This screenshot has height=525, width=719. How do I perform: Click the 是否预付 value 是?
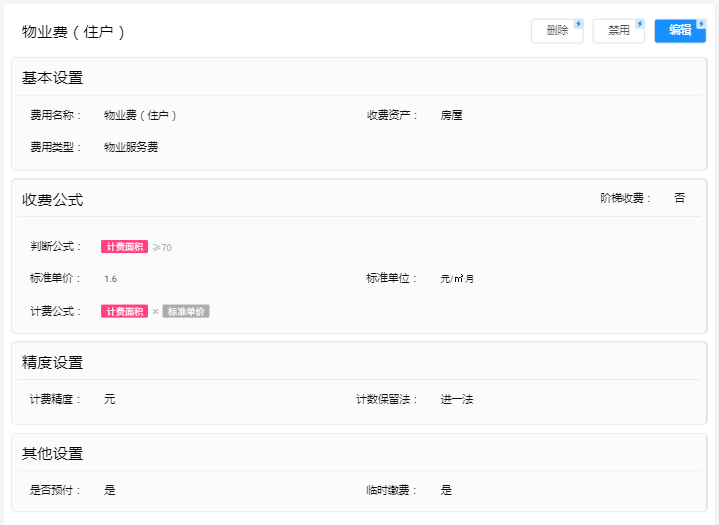tap(110, 490)
